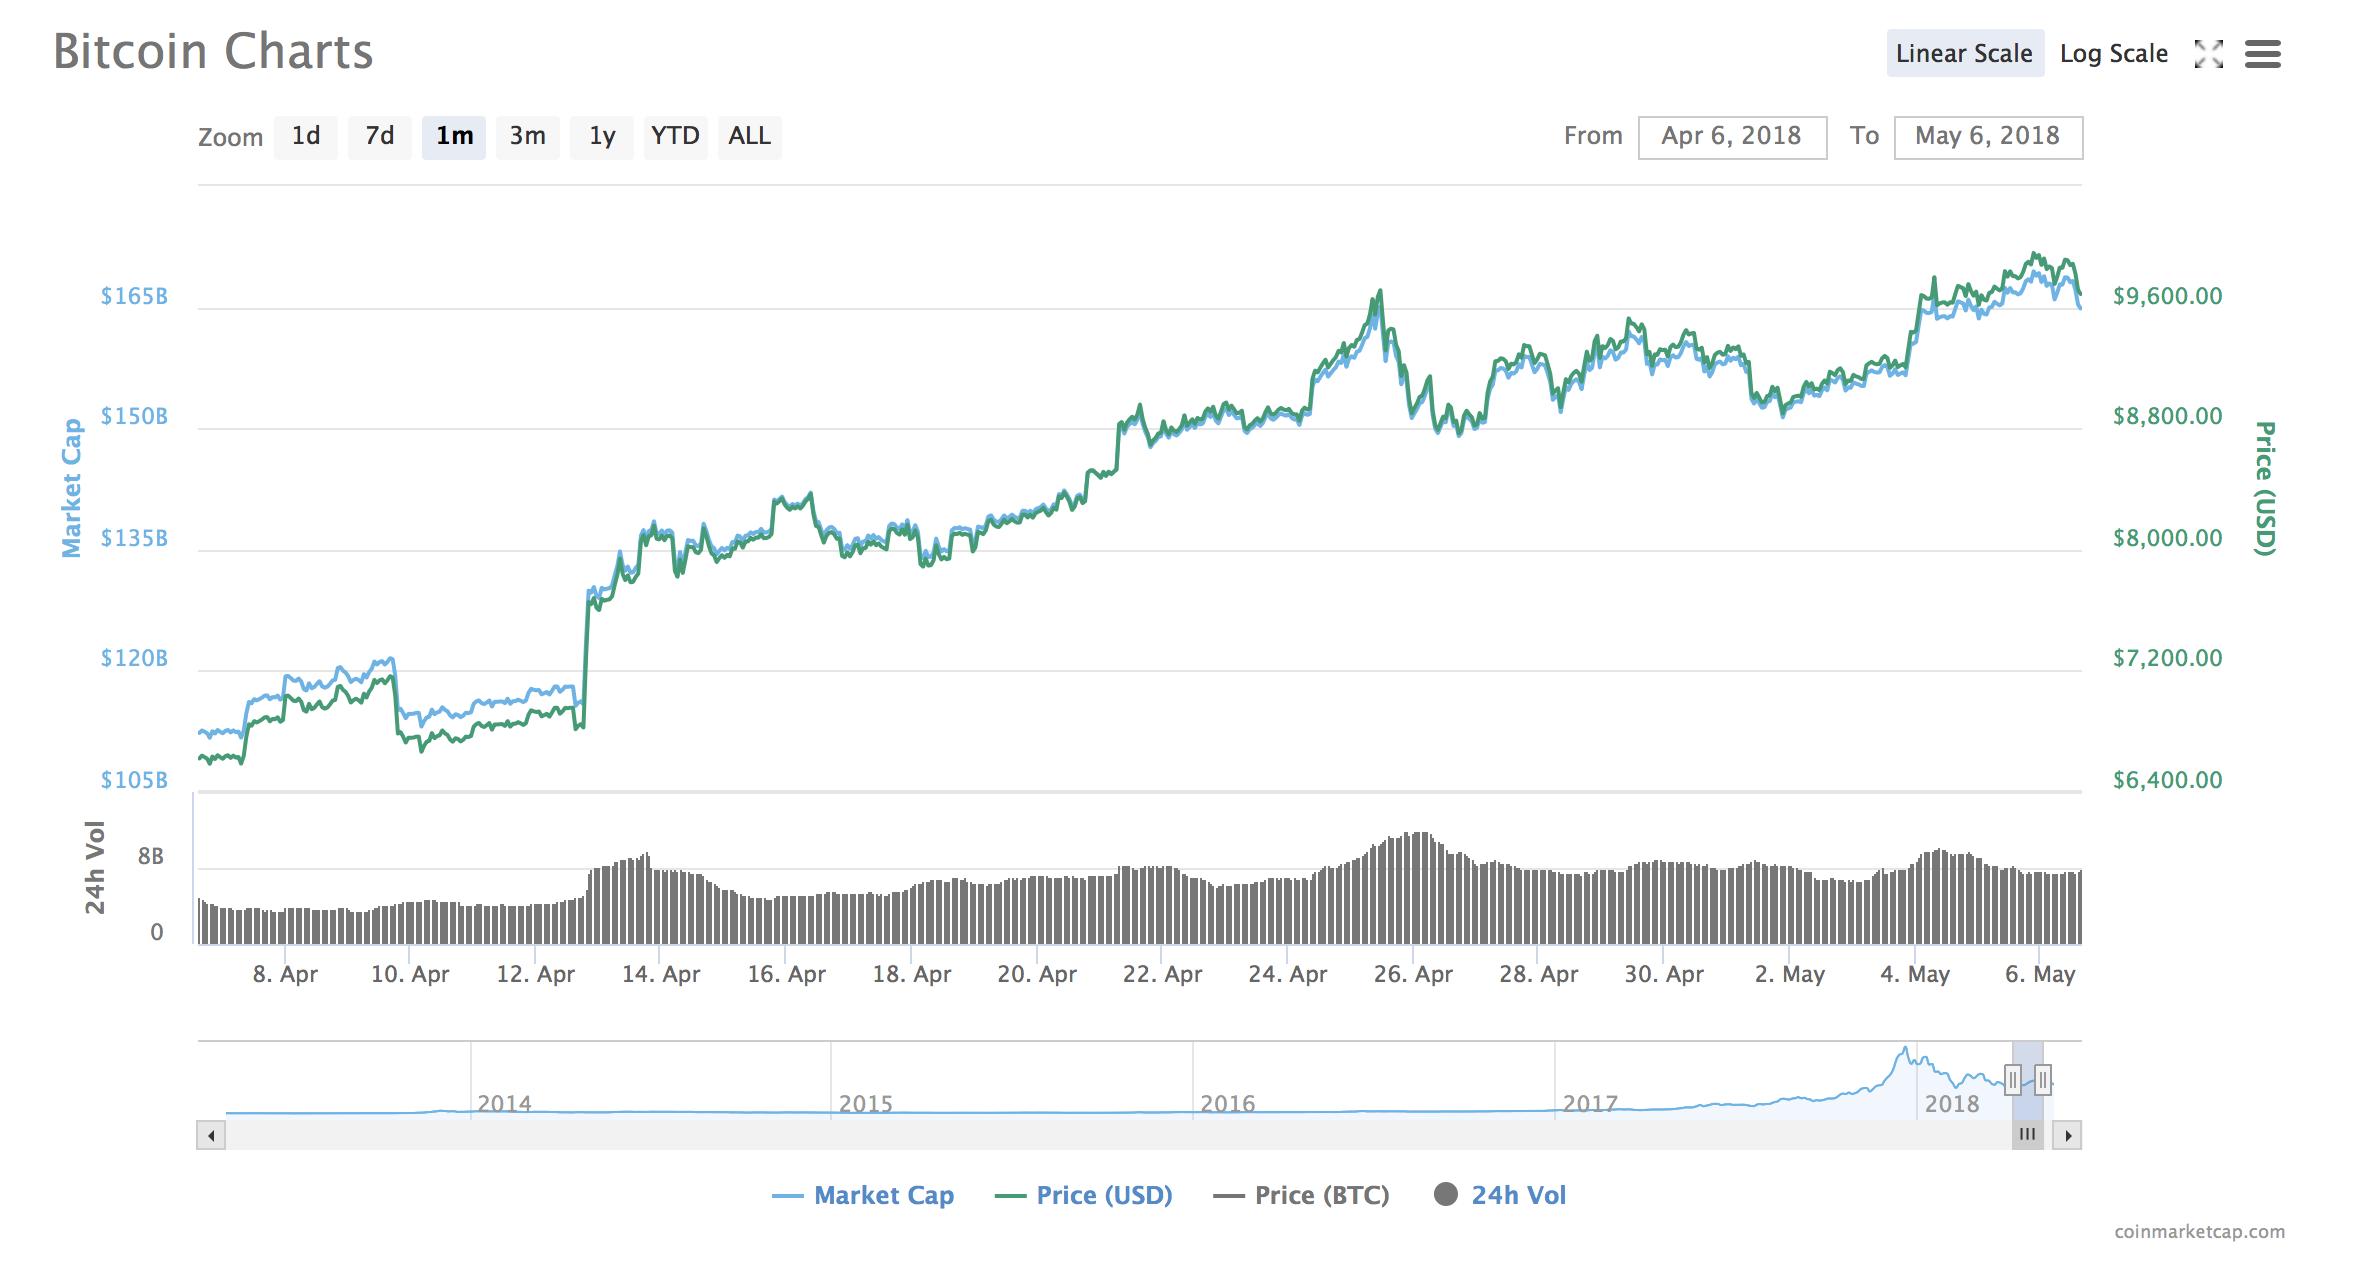Screen dimensions: 2368x1282
Task: Toggle fullscreen chart view icon
Action: coord(2208,54)
